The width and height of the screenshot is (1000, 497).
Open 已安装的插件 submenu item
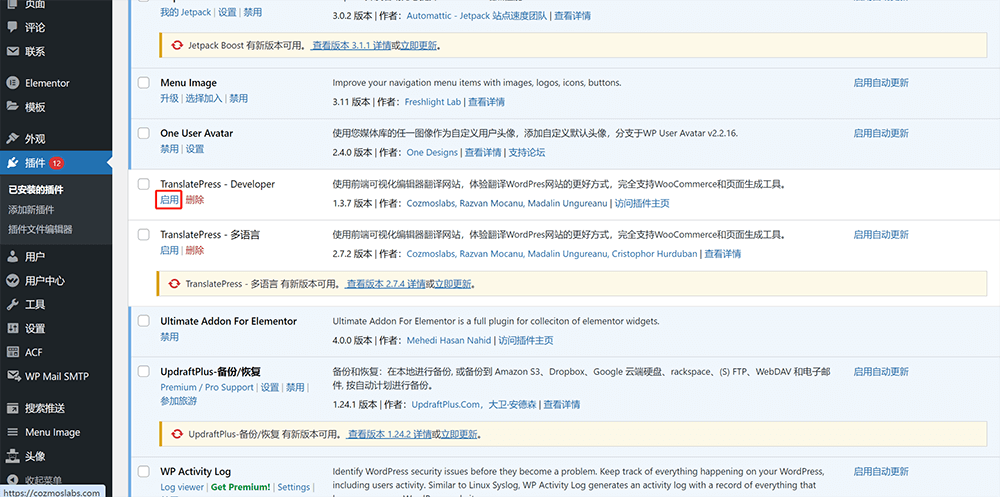coord(36,190)
